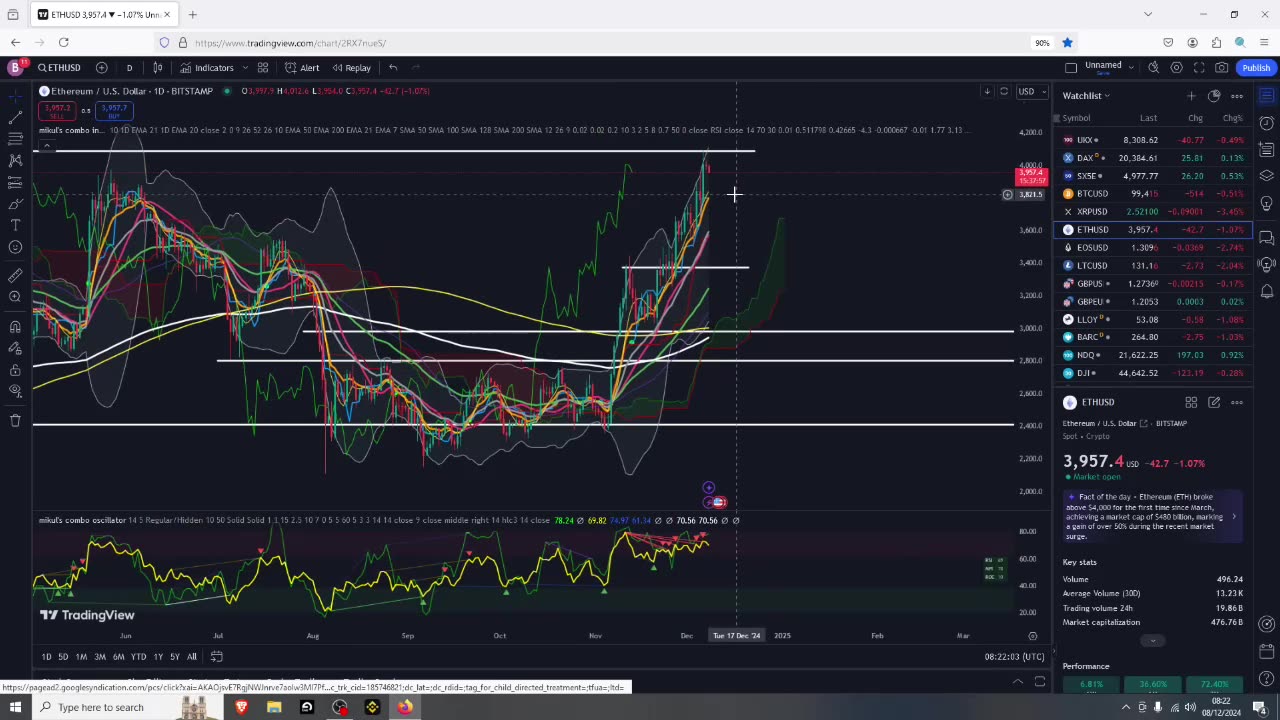The image size is (1280, 720).
Task: Enter fullscreen mode
Action: tap(1199, 68)
